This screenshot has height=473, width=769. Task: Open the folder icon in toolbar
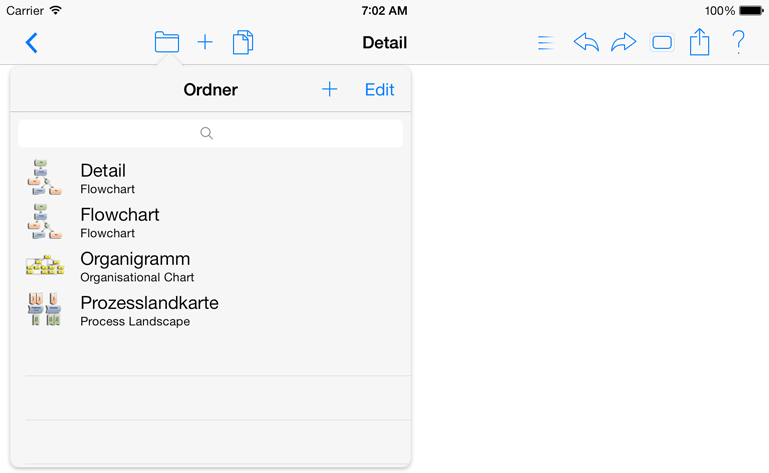[x=167, y=42]
